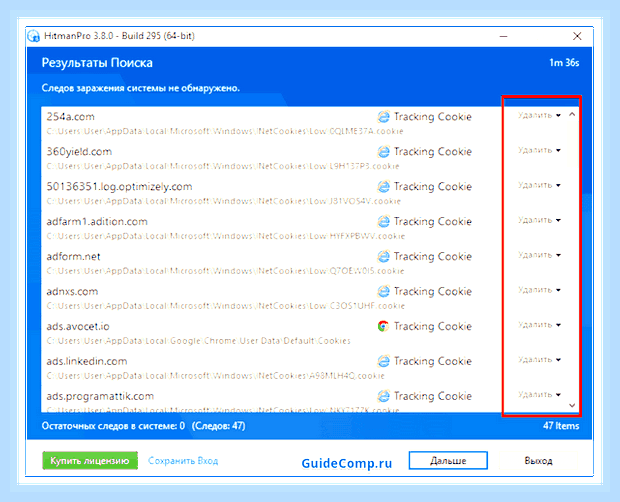Expand Удалить action for adfarm1.adition.com

tap(539, 220)
